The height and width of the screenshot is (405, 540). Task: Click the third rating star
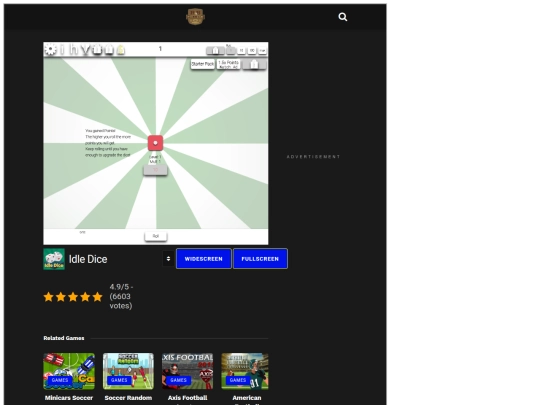coord(73,297)
